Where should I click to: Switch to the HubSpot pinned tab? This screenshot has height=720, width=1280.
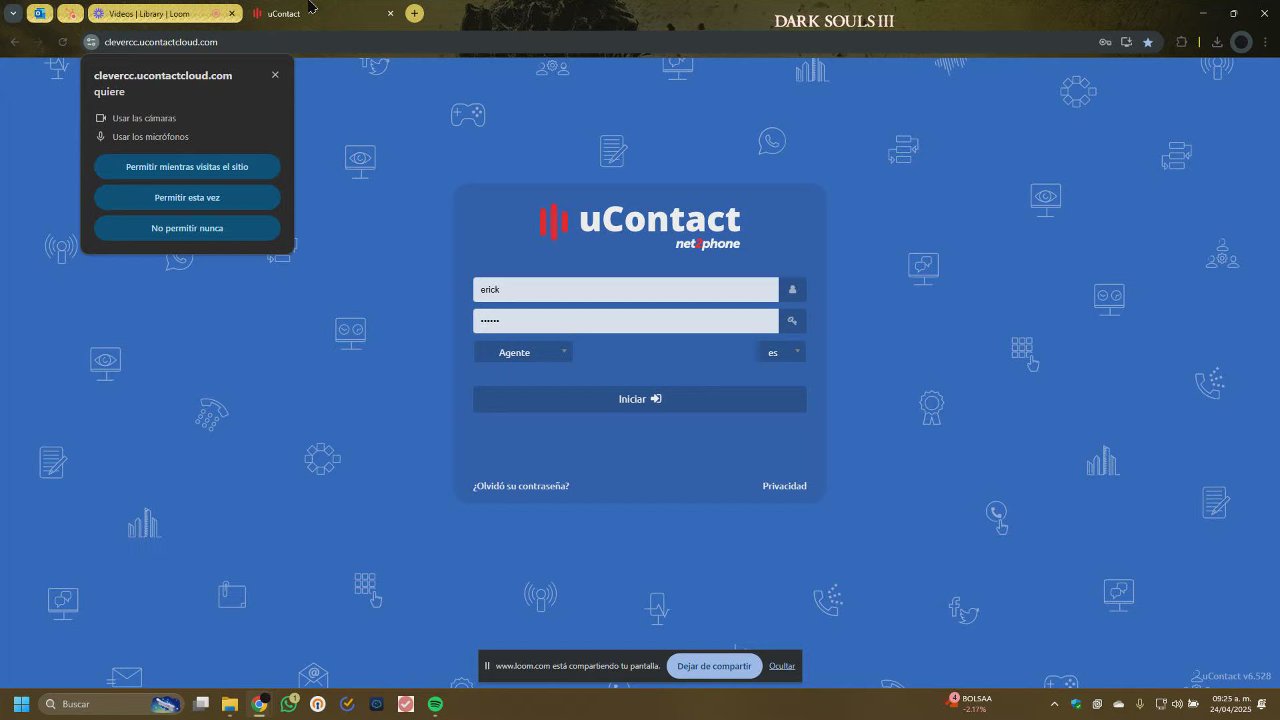(70, 13)
